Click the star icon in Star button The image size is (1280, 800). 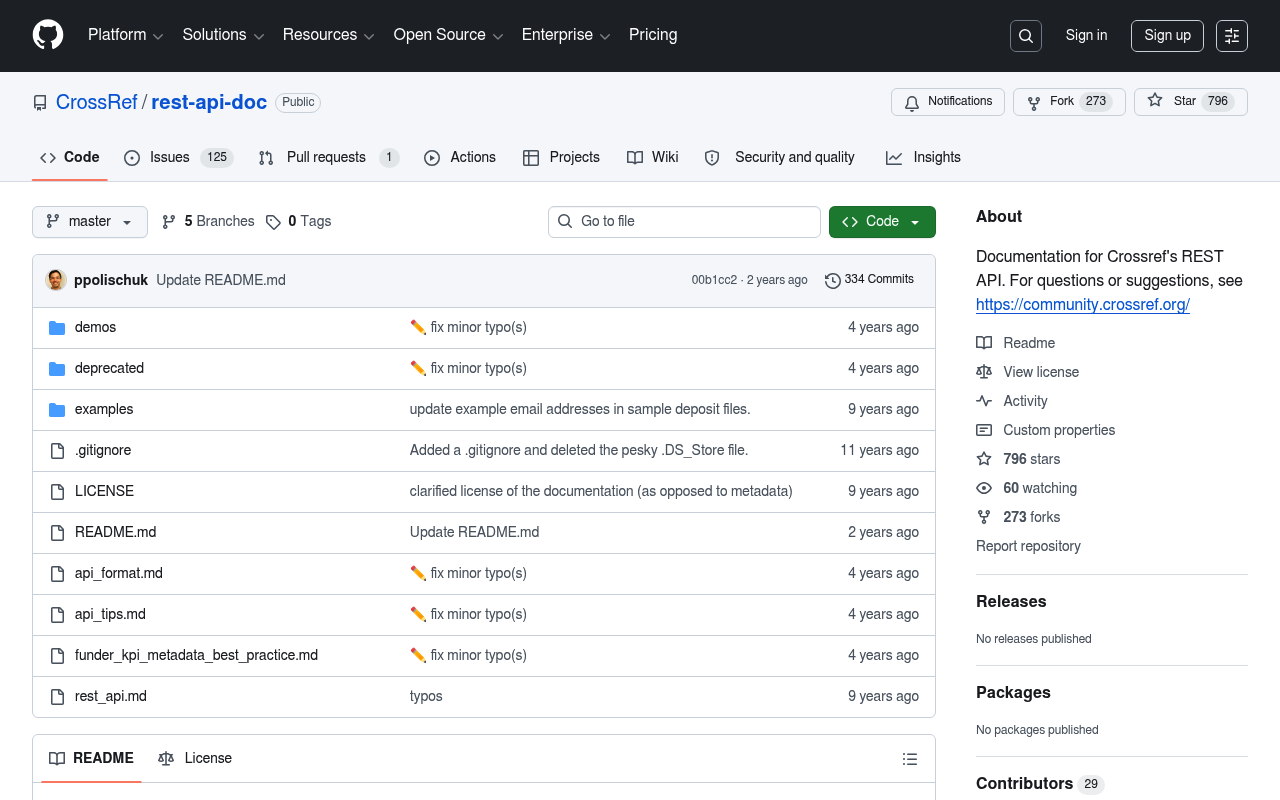coord(1155,101)
